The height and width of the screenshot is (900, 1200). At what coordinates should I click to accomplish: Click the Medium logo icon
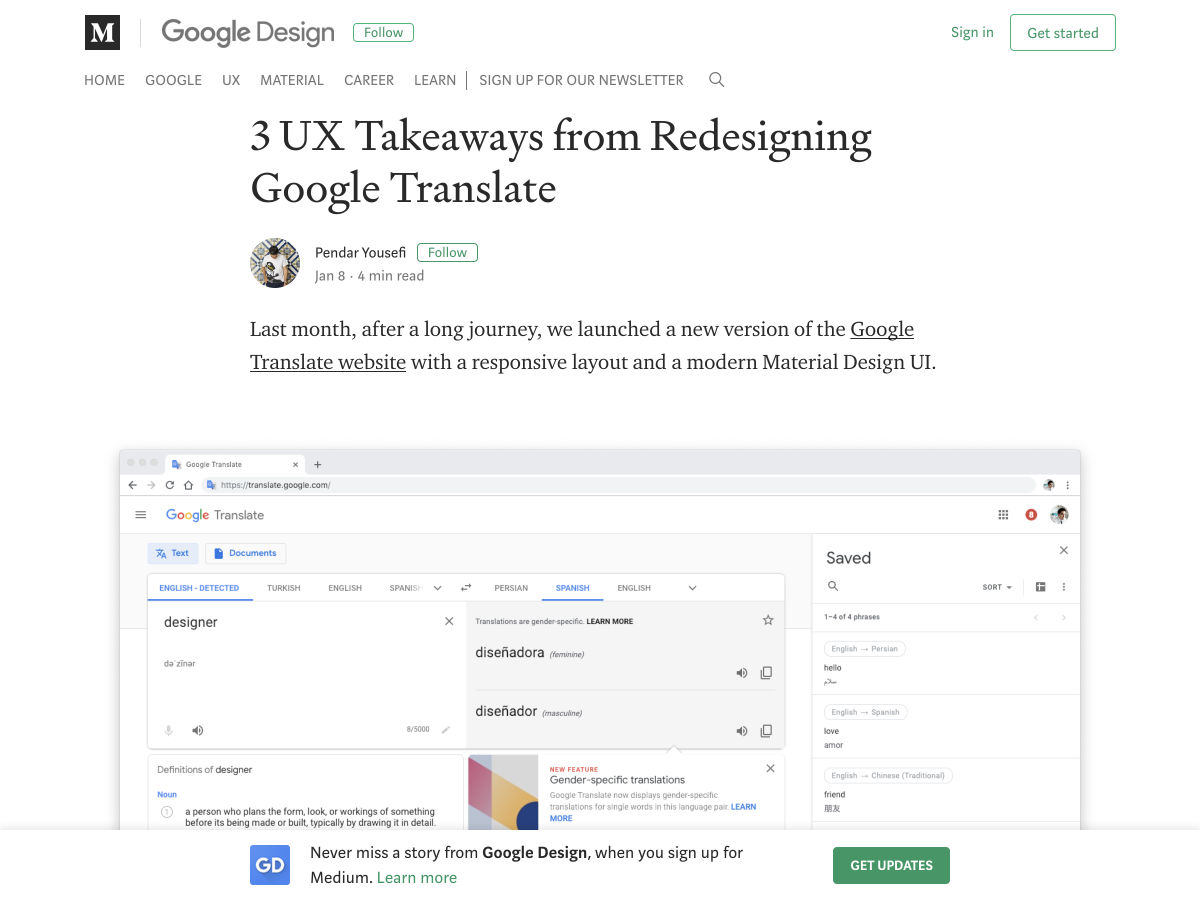click(102, 33)
